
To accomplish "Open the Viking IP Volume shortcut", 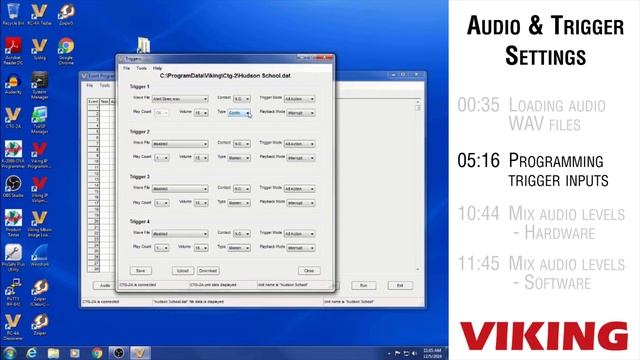I will point(40,189).
